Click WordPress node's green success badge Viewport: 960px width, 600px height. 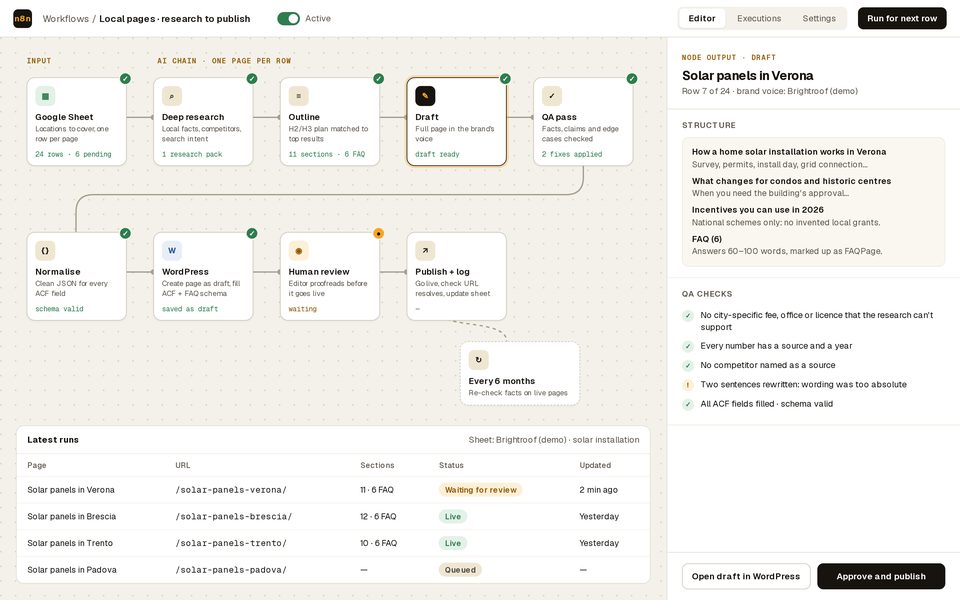252,233
